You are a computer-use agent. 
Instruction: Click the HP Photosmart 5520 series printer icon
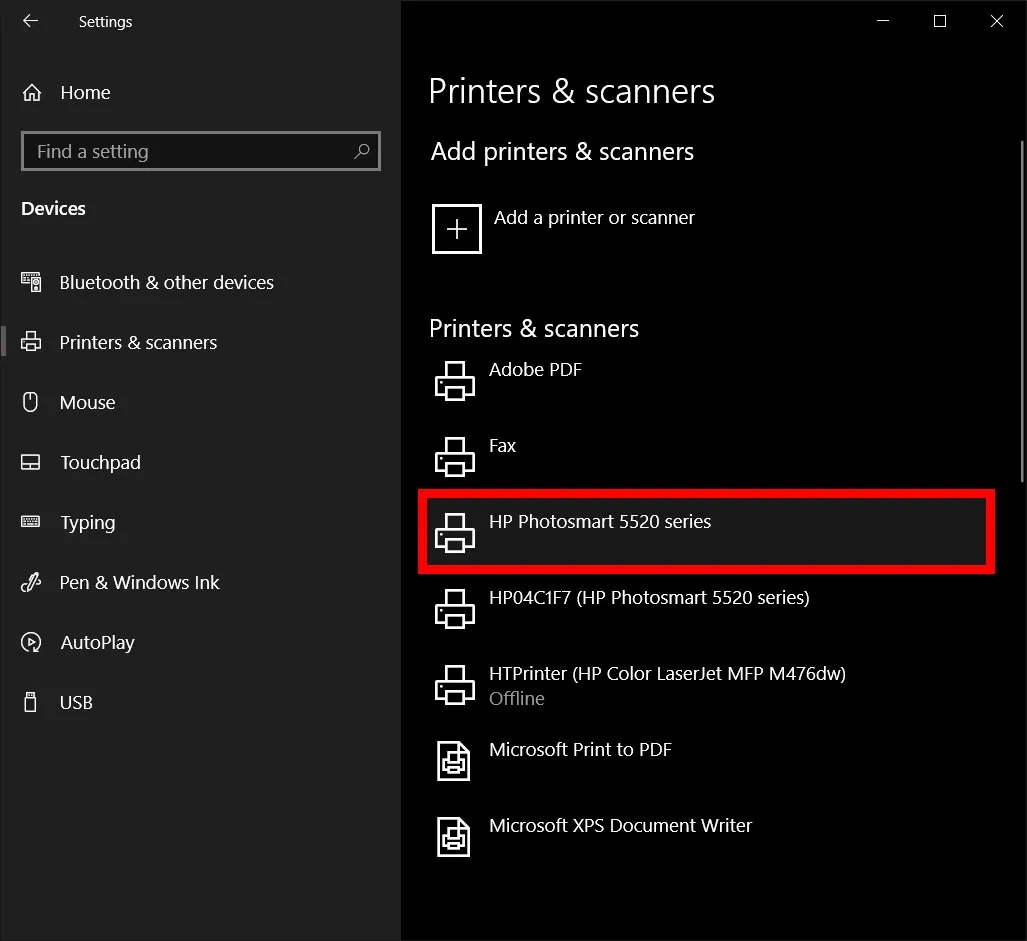[x=454, y=533]
